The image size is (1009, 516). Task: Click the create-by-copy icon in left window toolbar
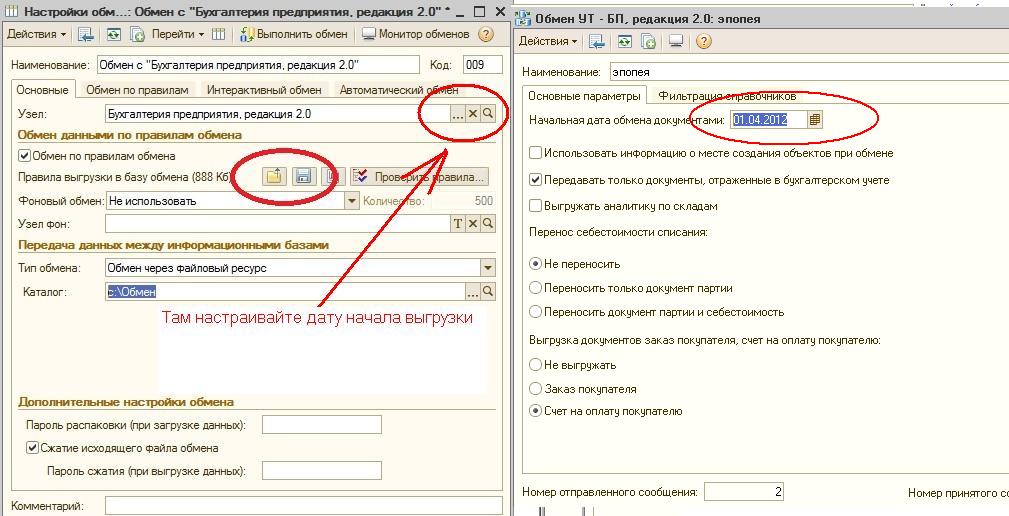137,35
